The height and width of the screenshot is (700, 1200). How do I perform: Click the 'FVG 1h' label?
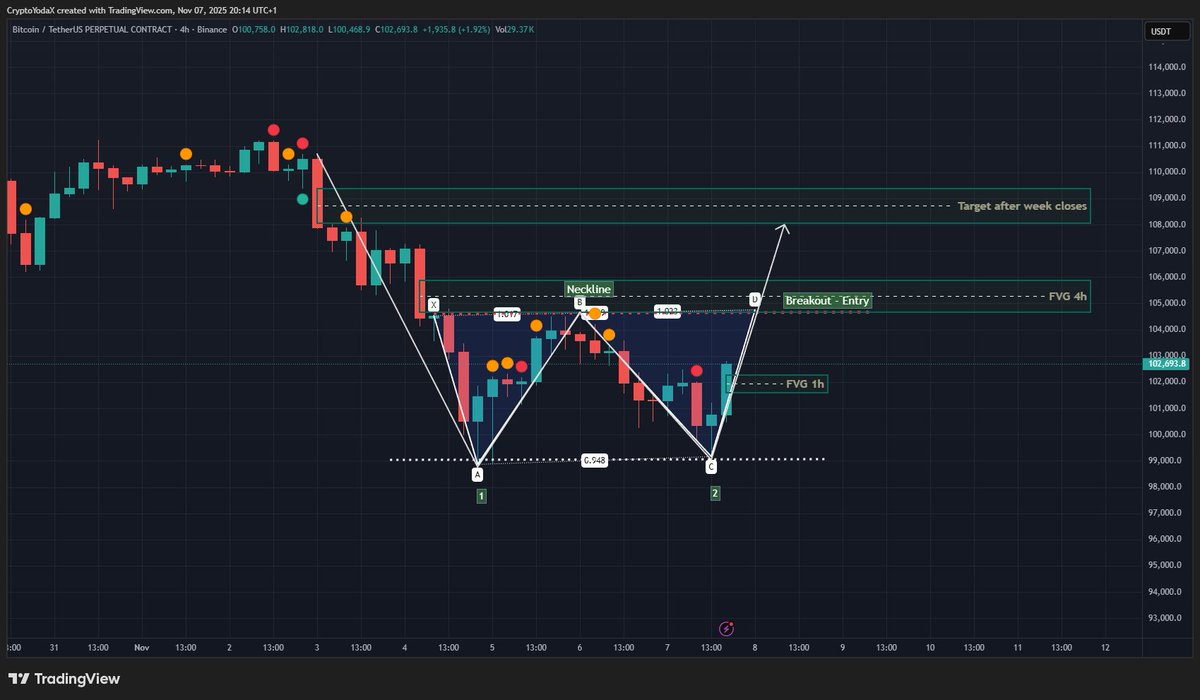(x=805, y=383)
